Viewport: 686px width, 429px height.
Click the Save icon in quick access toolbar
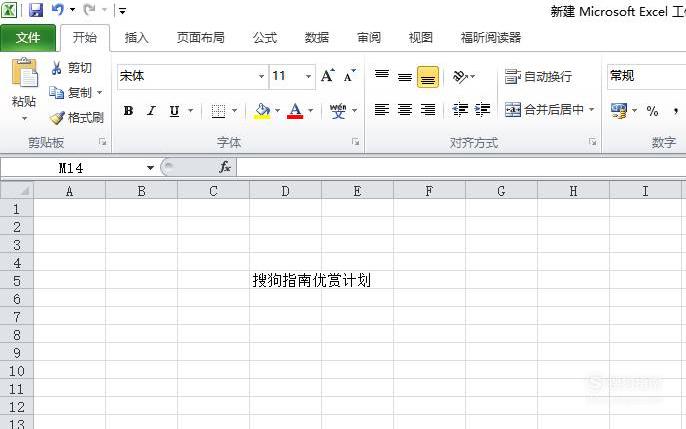click(36, 10)
